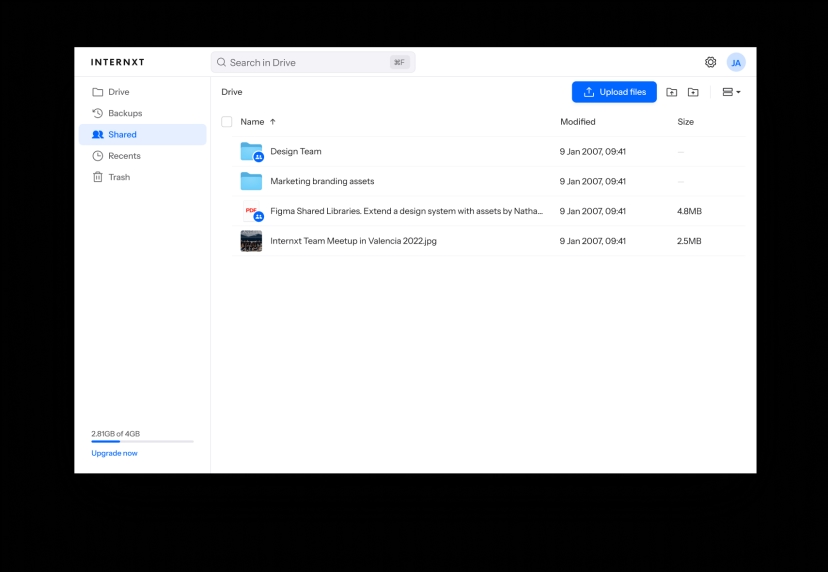Click the Upload files button
Image resolution: width=828 pixels, height=572 pixels.
click(x=614, y=92)
